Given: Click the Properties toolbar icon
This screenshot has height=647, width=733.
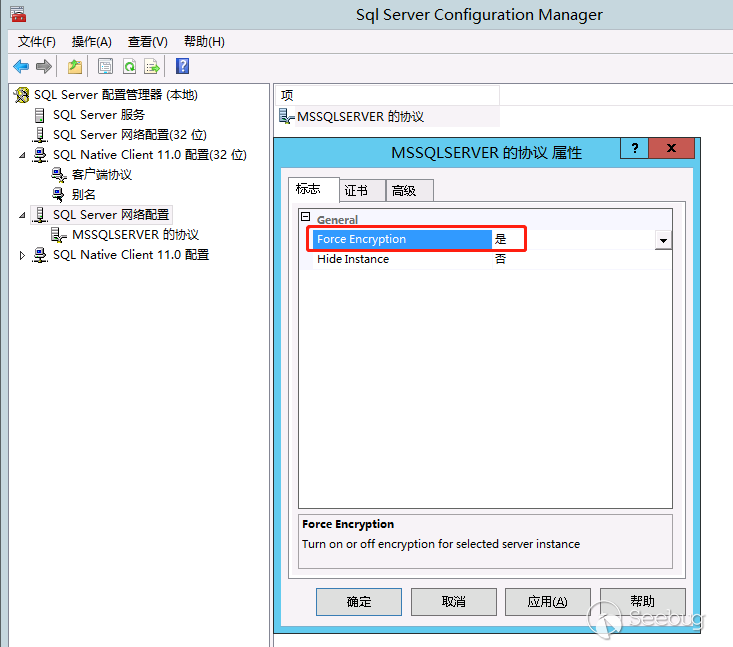Looking at the screenshot, I should pos(106,66).
